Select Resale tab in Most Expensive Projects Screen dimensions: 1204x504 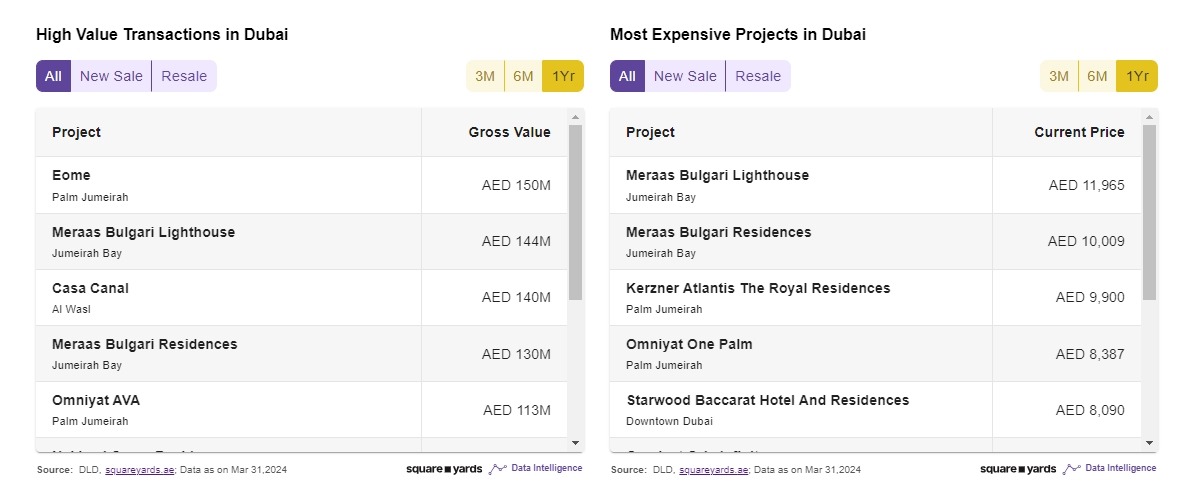758,76
